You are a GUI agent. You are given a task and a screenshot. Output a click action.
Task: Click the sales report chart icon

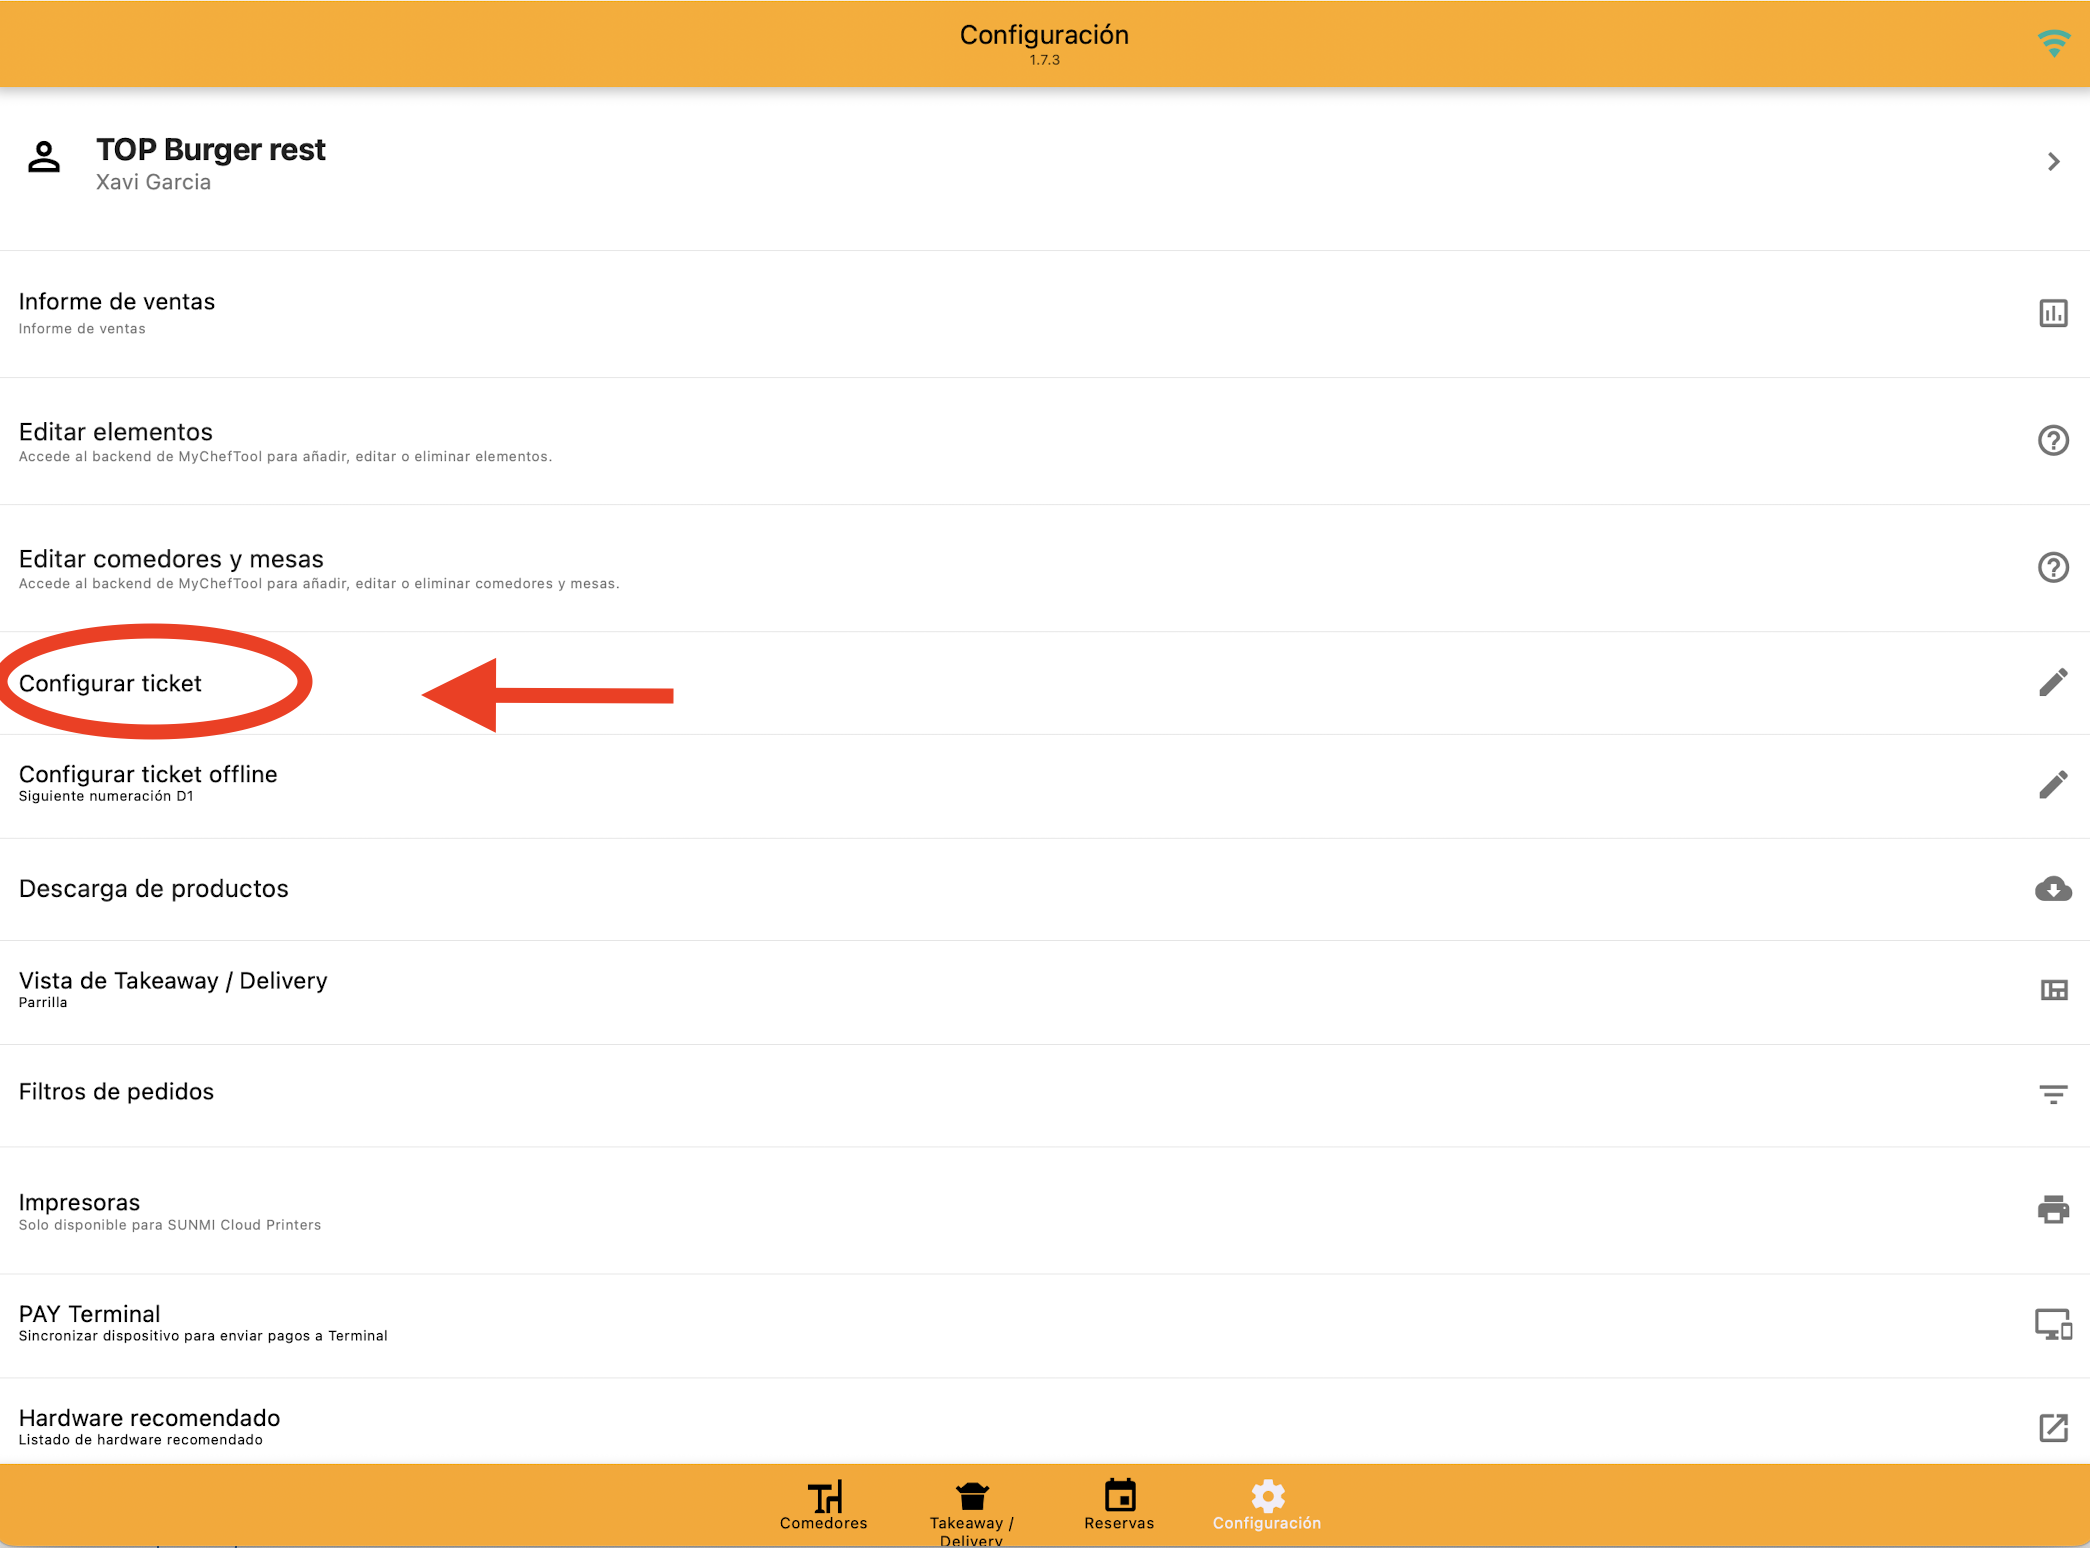pos(2052,313)
